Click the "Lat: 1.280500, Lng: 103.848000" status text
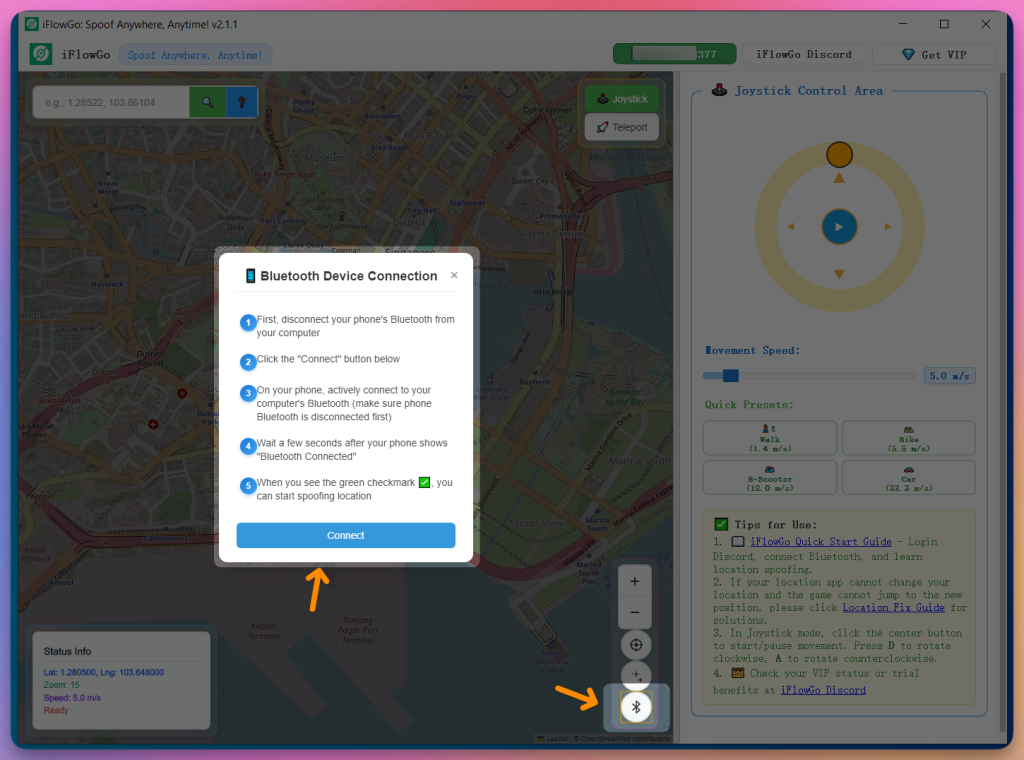 pos(104,673)
